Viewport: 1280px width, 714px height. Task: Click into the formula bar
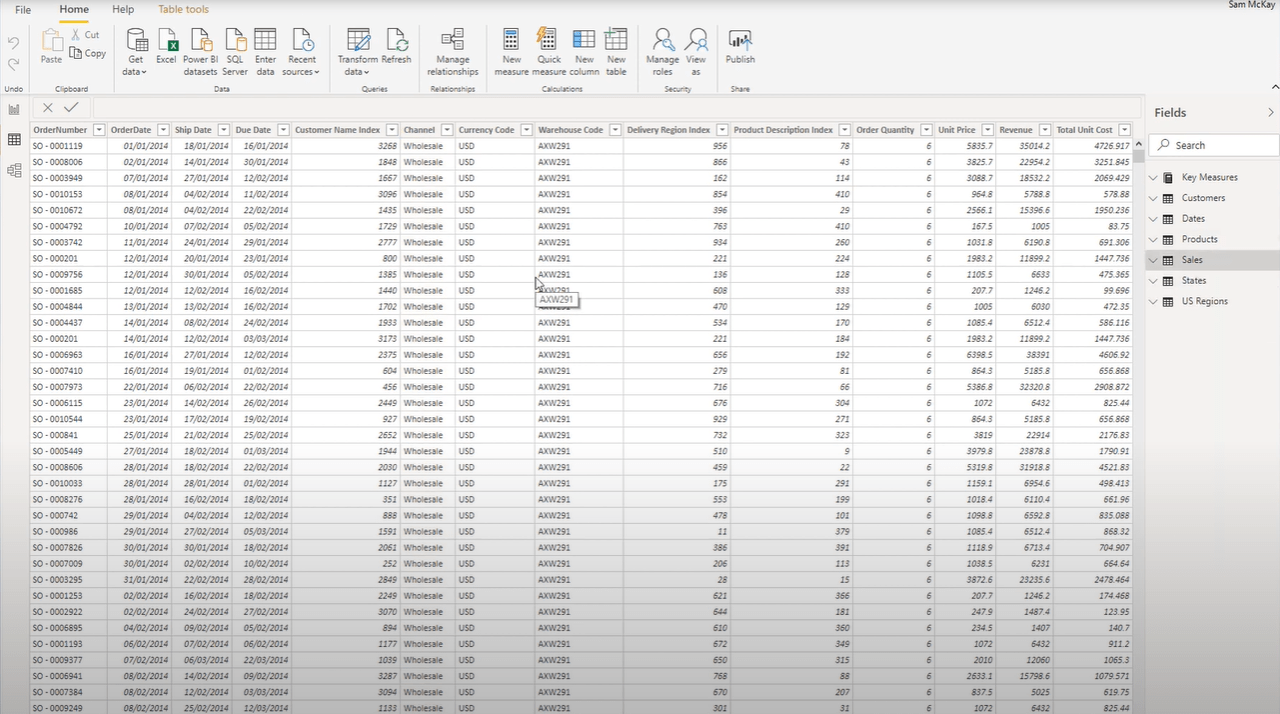coord(615,108)
